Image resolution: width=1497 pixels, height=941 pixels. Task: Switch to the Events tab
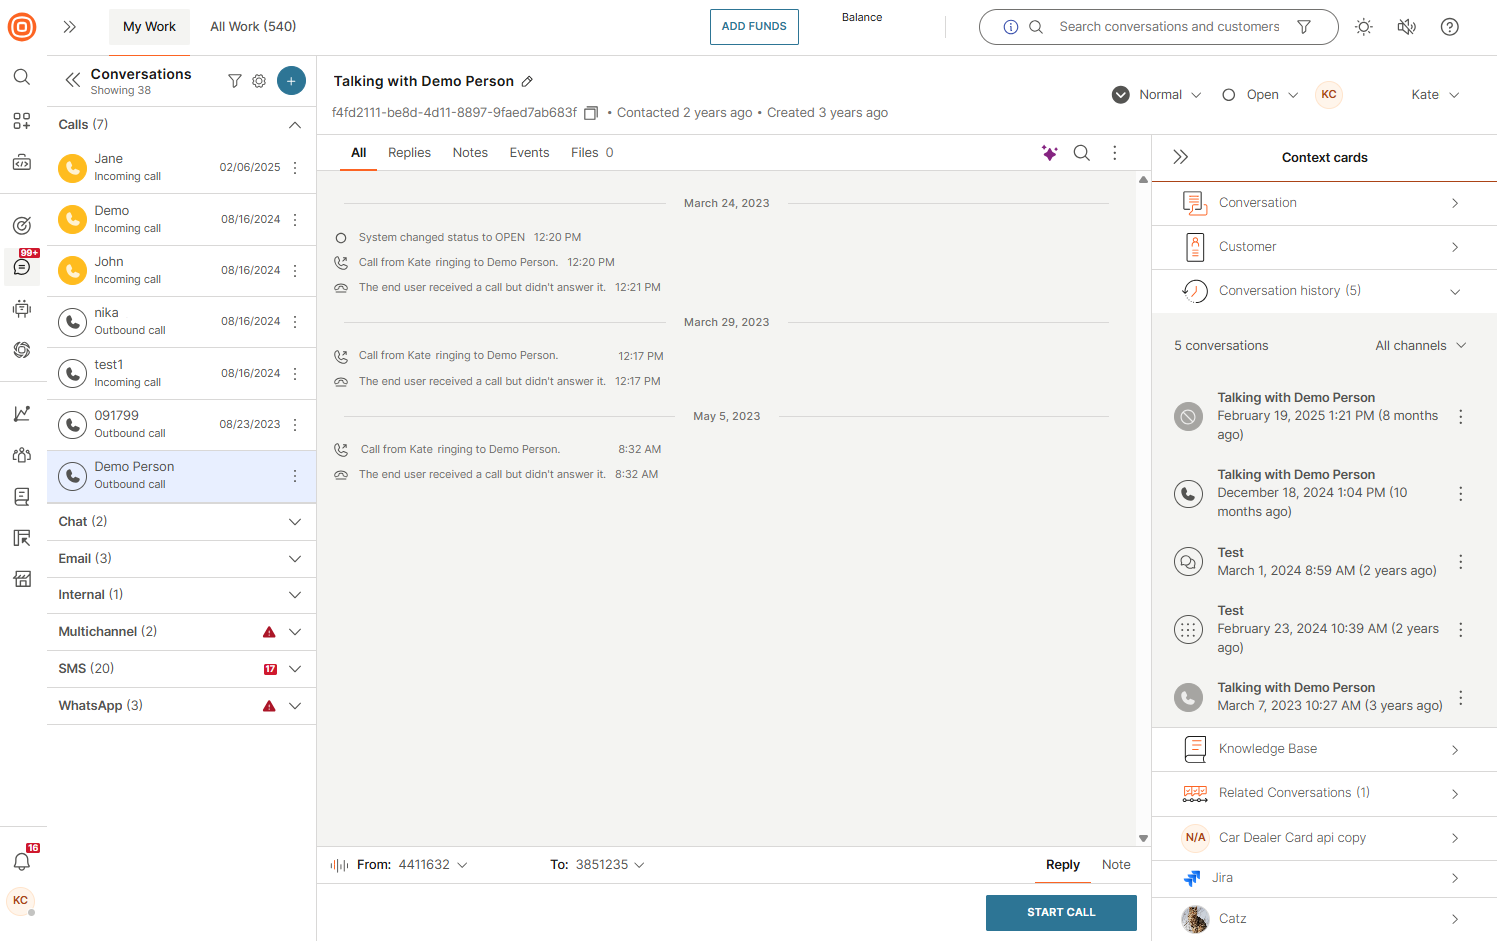tap(529, 153)
